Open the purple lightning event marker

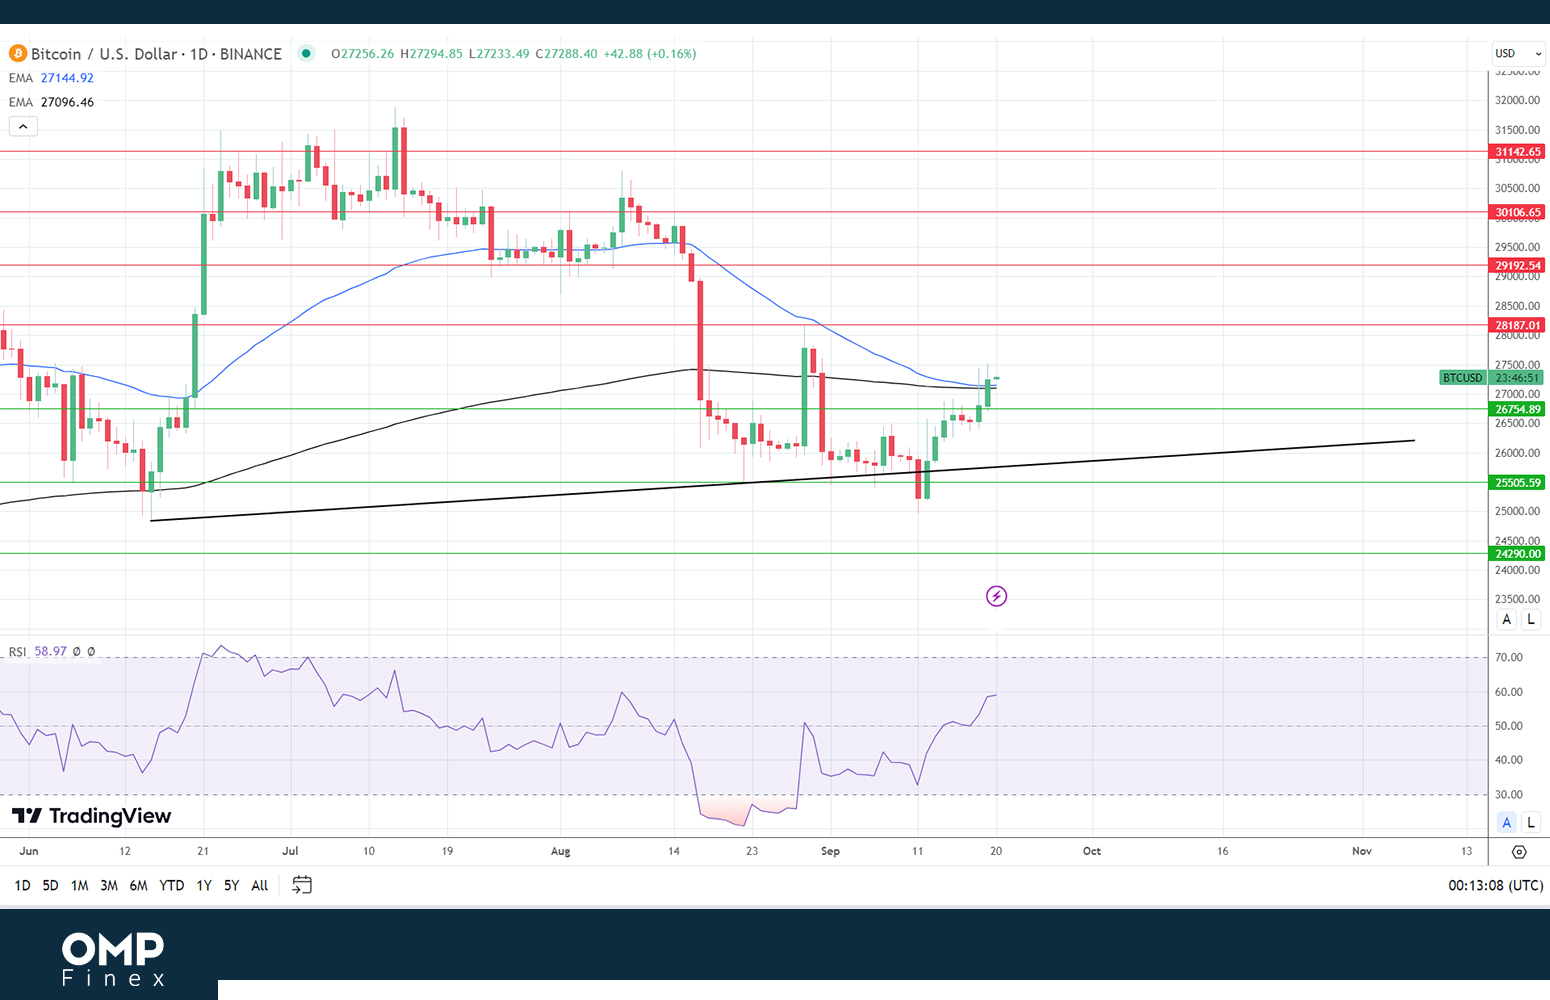point(996,596)
